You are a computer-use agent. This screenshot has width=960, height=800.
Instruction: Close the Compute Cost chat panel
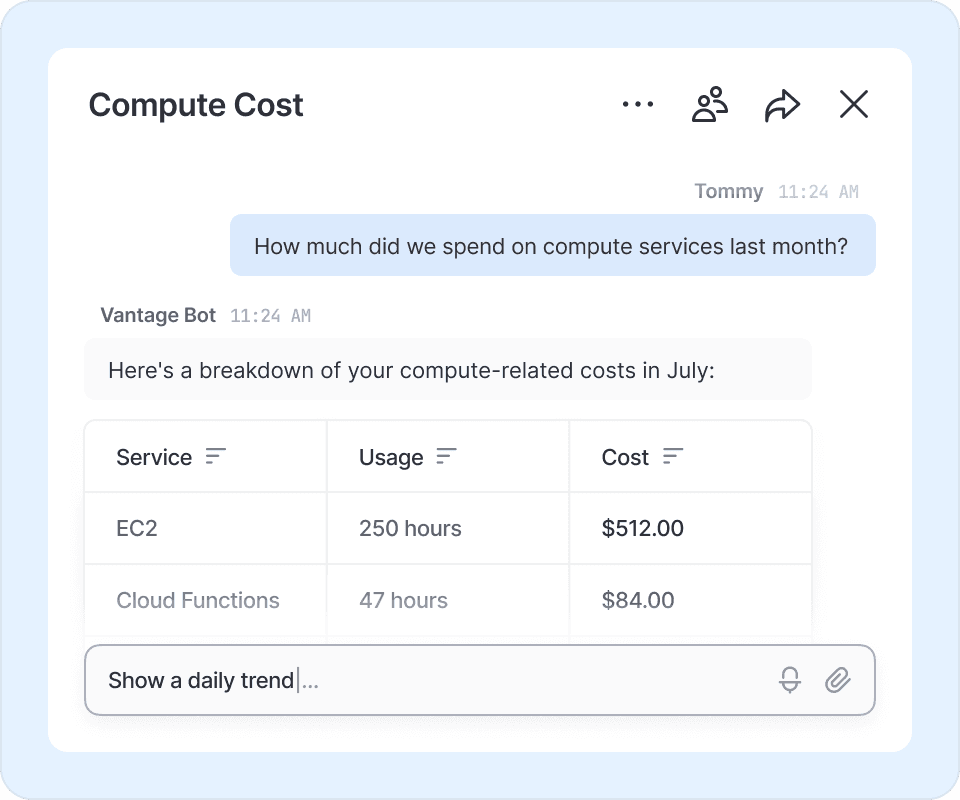click(x=854, y=104)
